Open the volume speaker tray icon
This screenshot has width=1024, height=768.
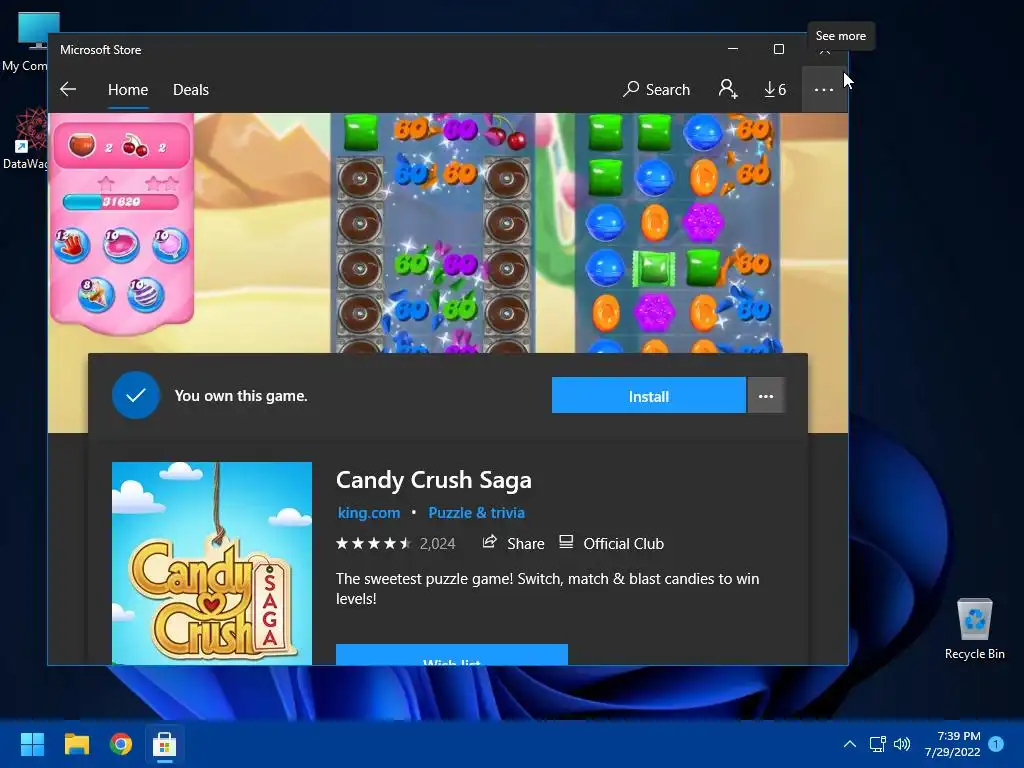[902, 744]
